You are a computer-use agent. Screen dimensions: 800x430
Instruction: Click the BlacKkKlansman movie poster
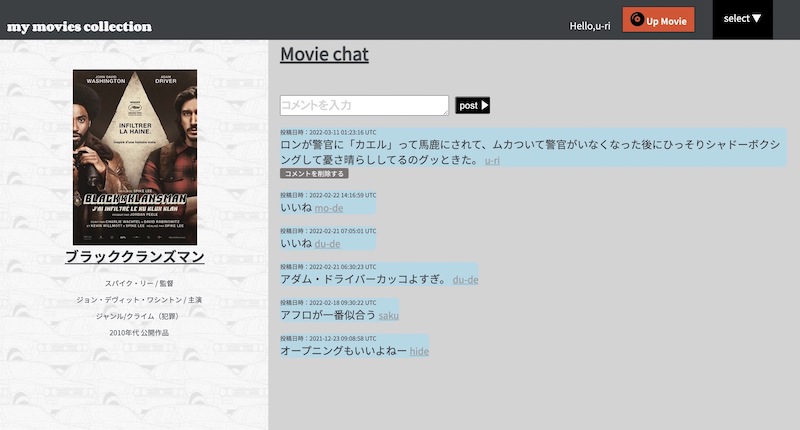(135, 157)
